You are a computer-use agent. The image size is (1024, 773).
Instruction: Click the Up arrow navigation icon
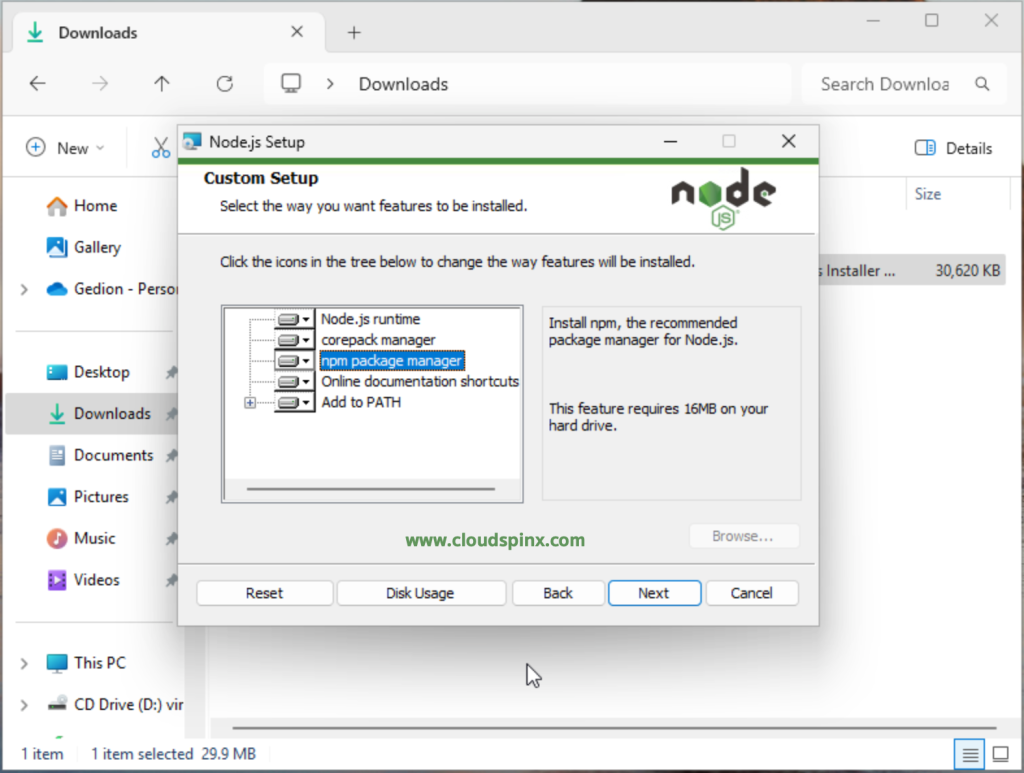(162, 84)
